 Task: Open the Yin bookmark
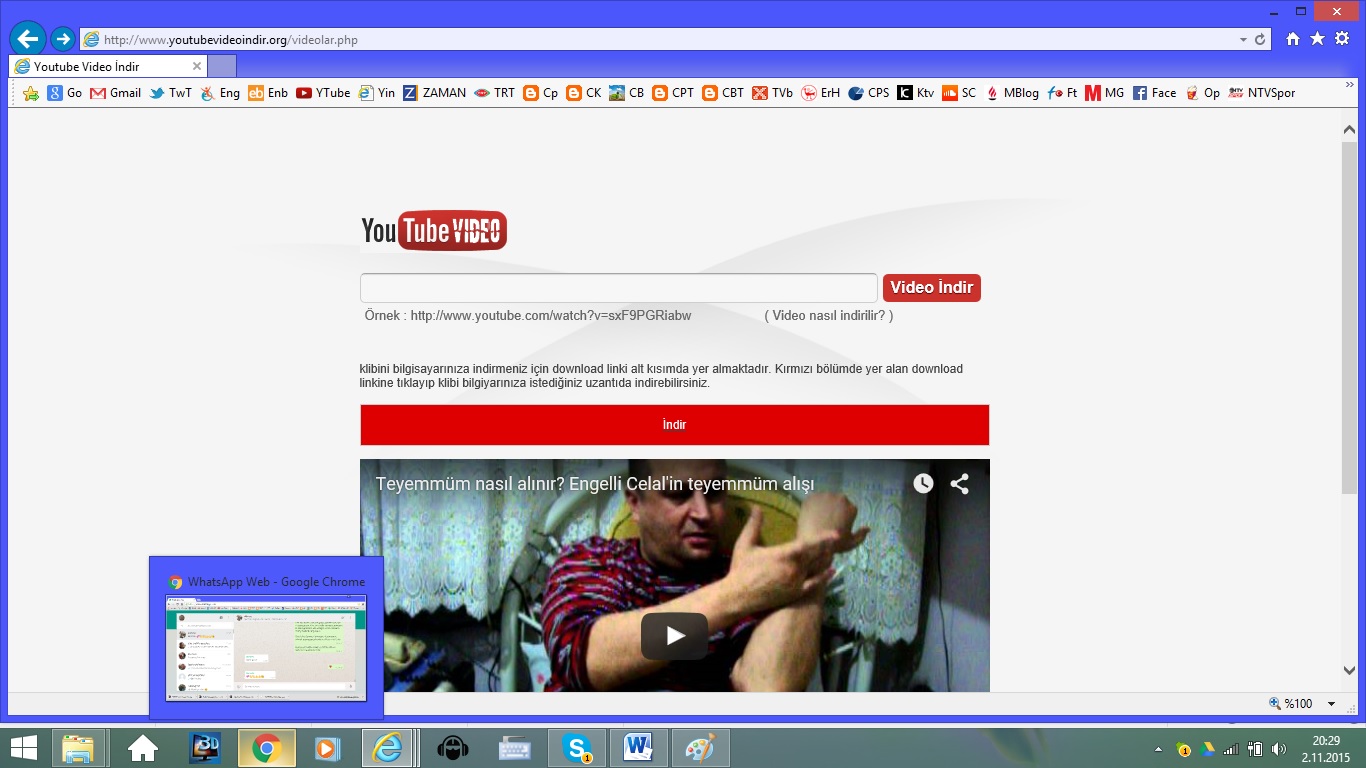tap(377, 93)
